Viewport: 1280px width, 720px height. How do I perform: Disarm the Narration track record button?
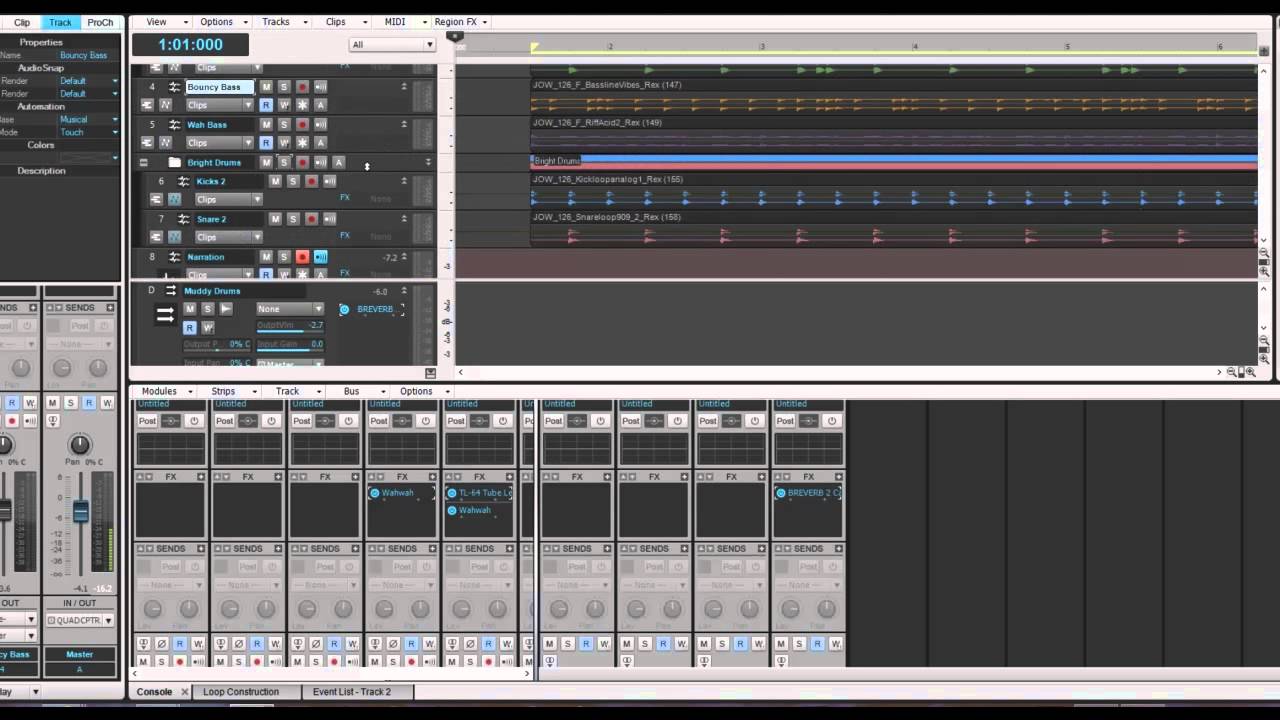302,257
